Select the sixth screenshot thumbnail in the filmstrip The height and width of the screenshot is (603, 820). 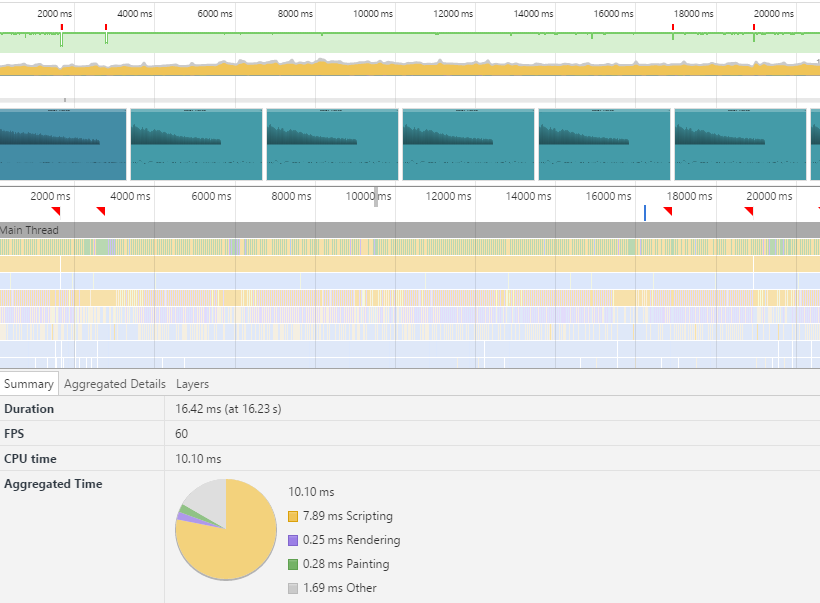point(740,144)
